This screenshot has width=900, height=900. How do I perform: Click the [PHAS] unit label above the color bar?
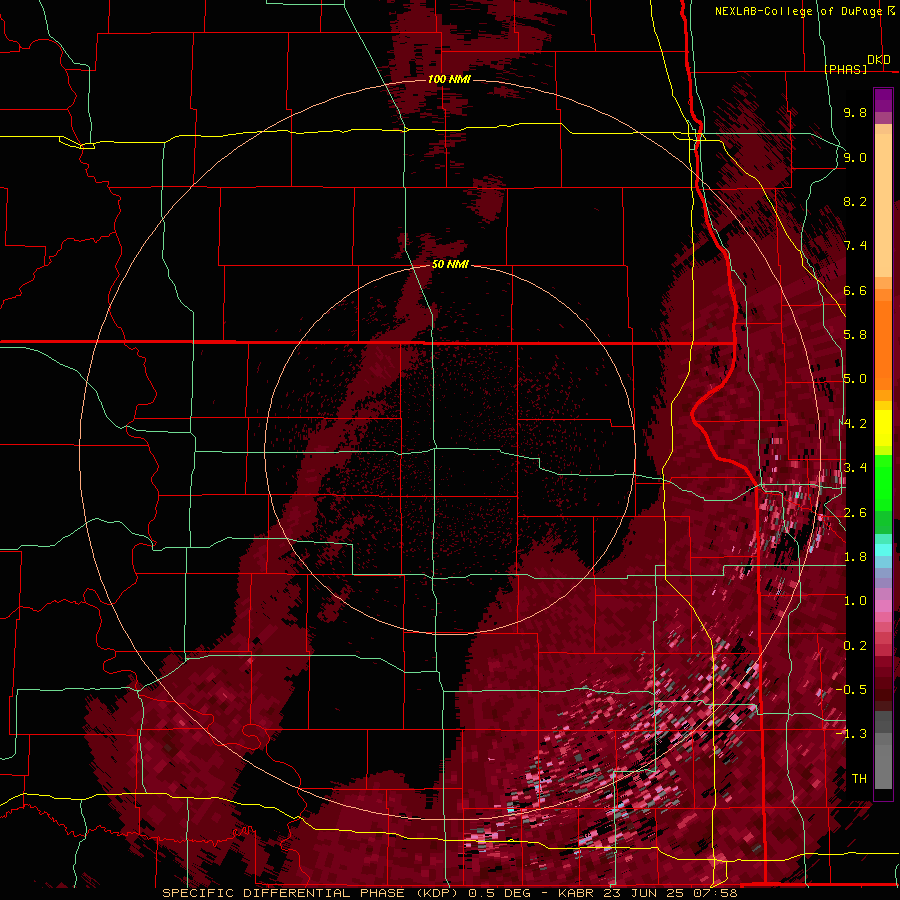[x=845, y=69]
